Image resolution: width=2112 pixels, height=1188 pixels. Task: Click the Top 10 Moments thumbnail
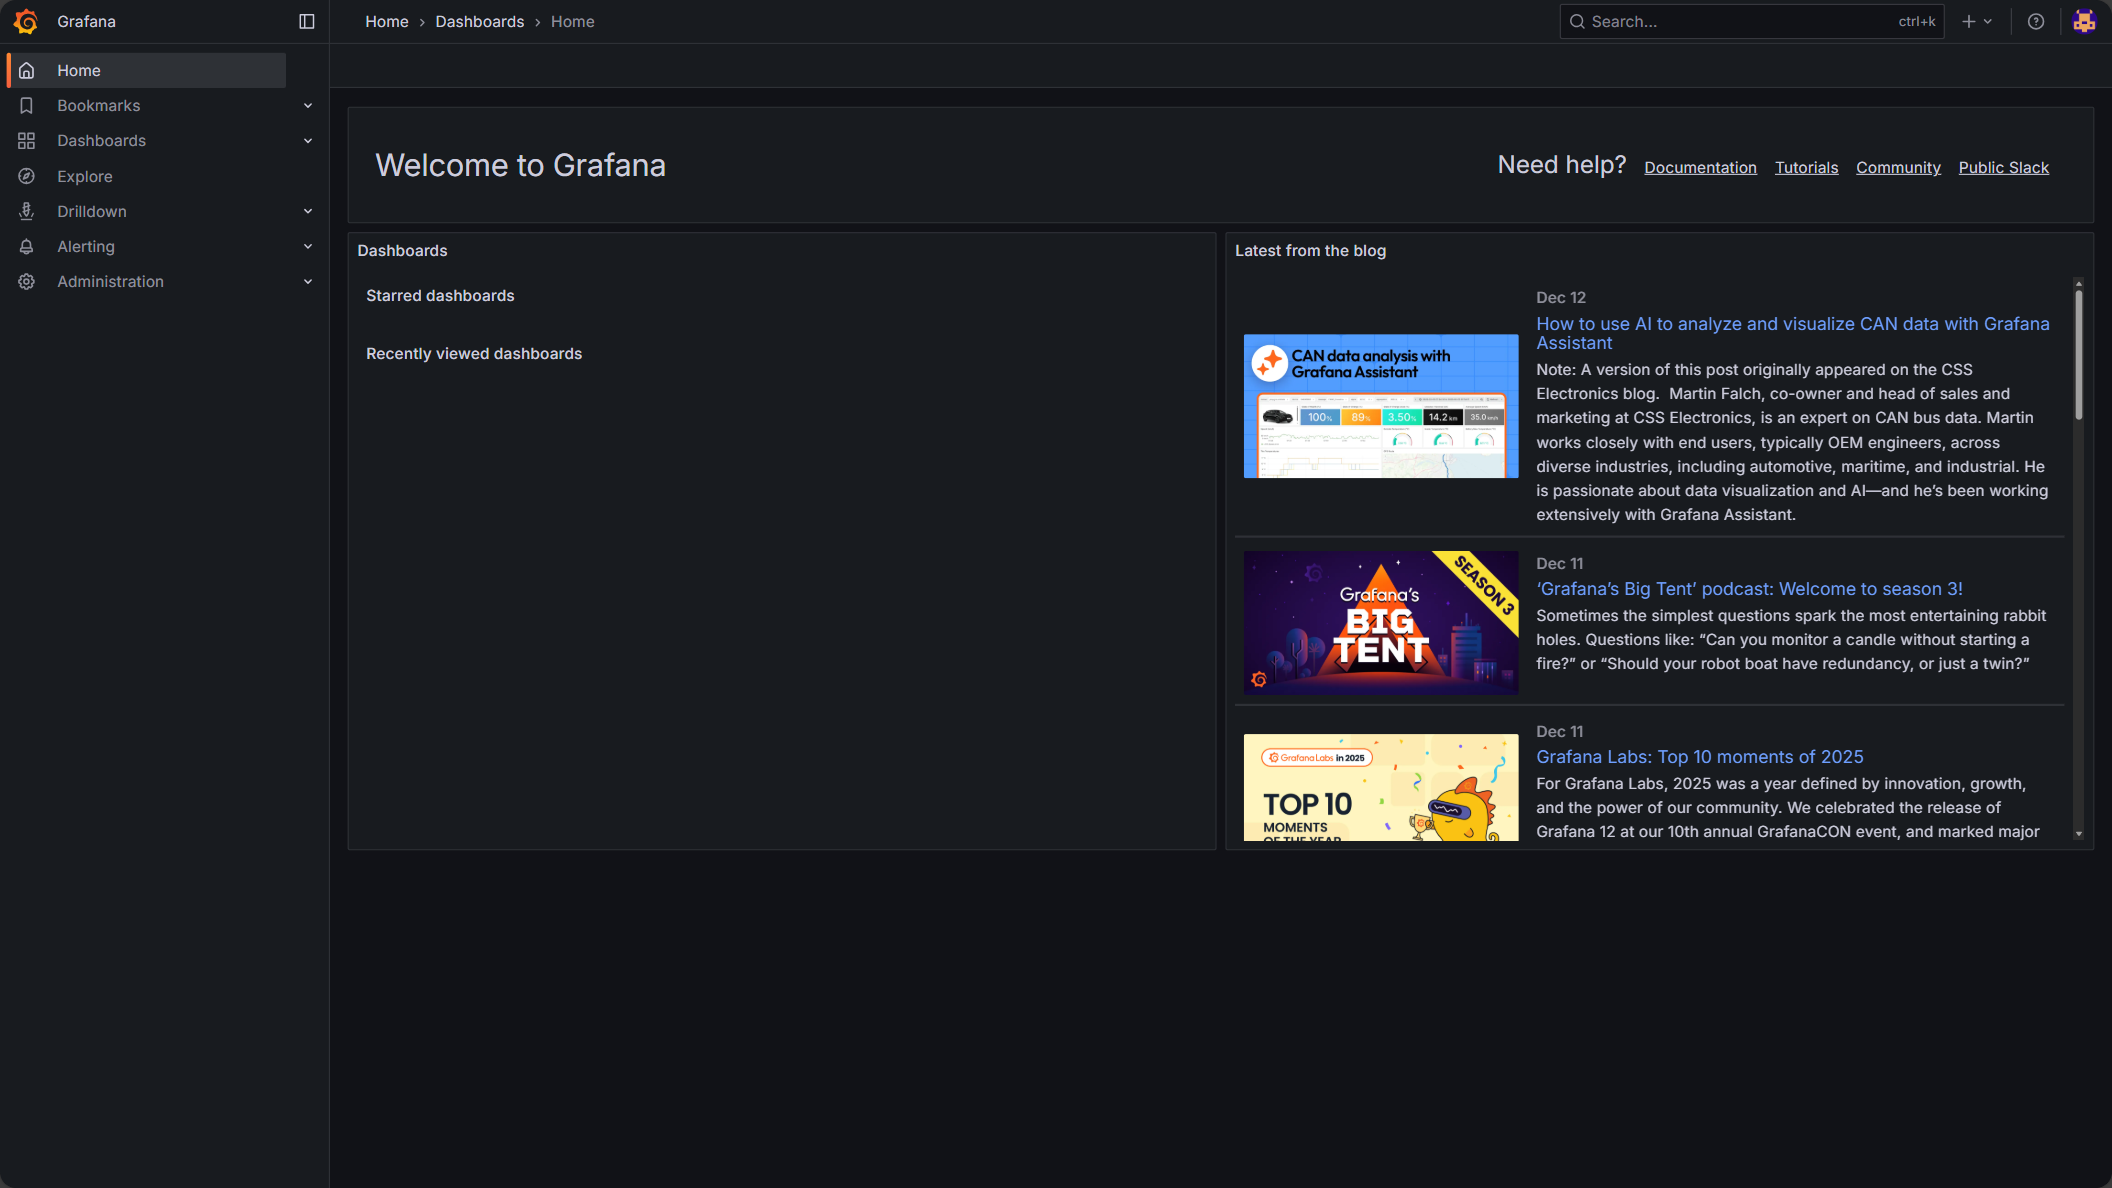(1380, 788)
